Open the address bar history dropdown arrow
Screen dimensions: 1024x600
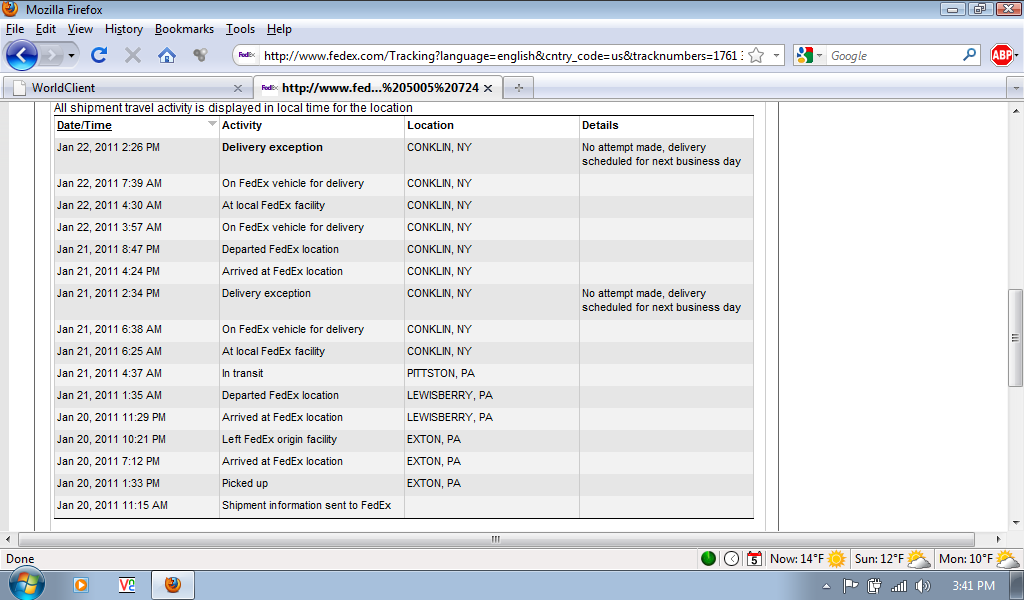(776, 55)
